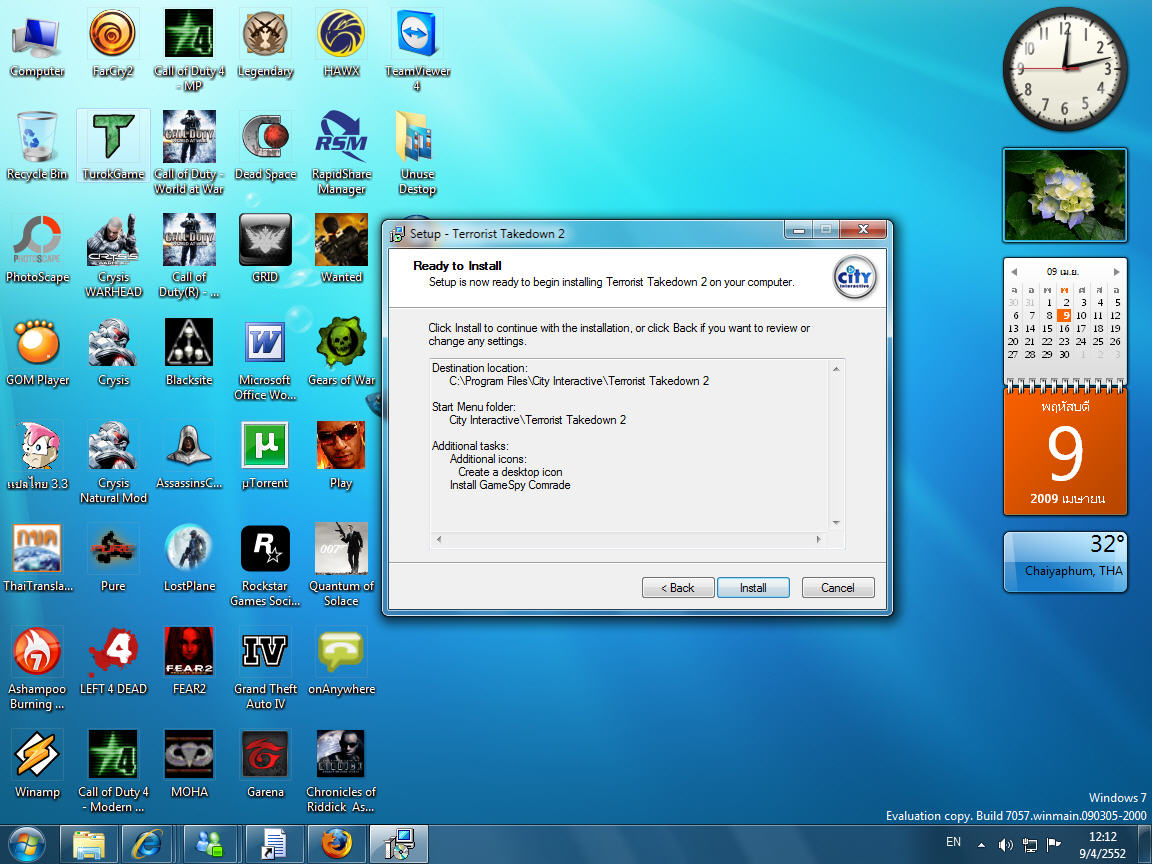Select the LEFT 4 DEAD icon
Viewport: 1152px width, 864px height.
(113, 661)
